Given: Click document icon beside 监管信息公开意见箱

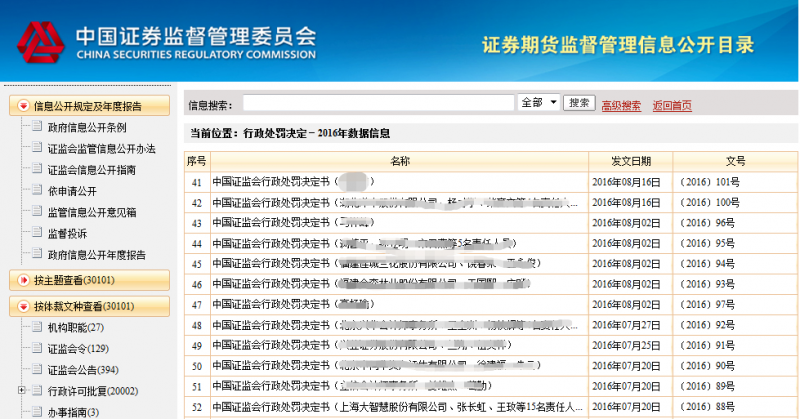Looking at the screenshot, I should coord(37,210).
